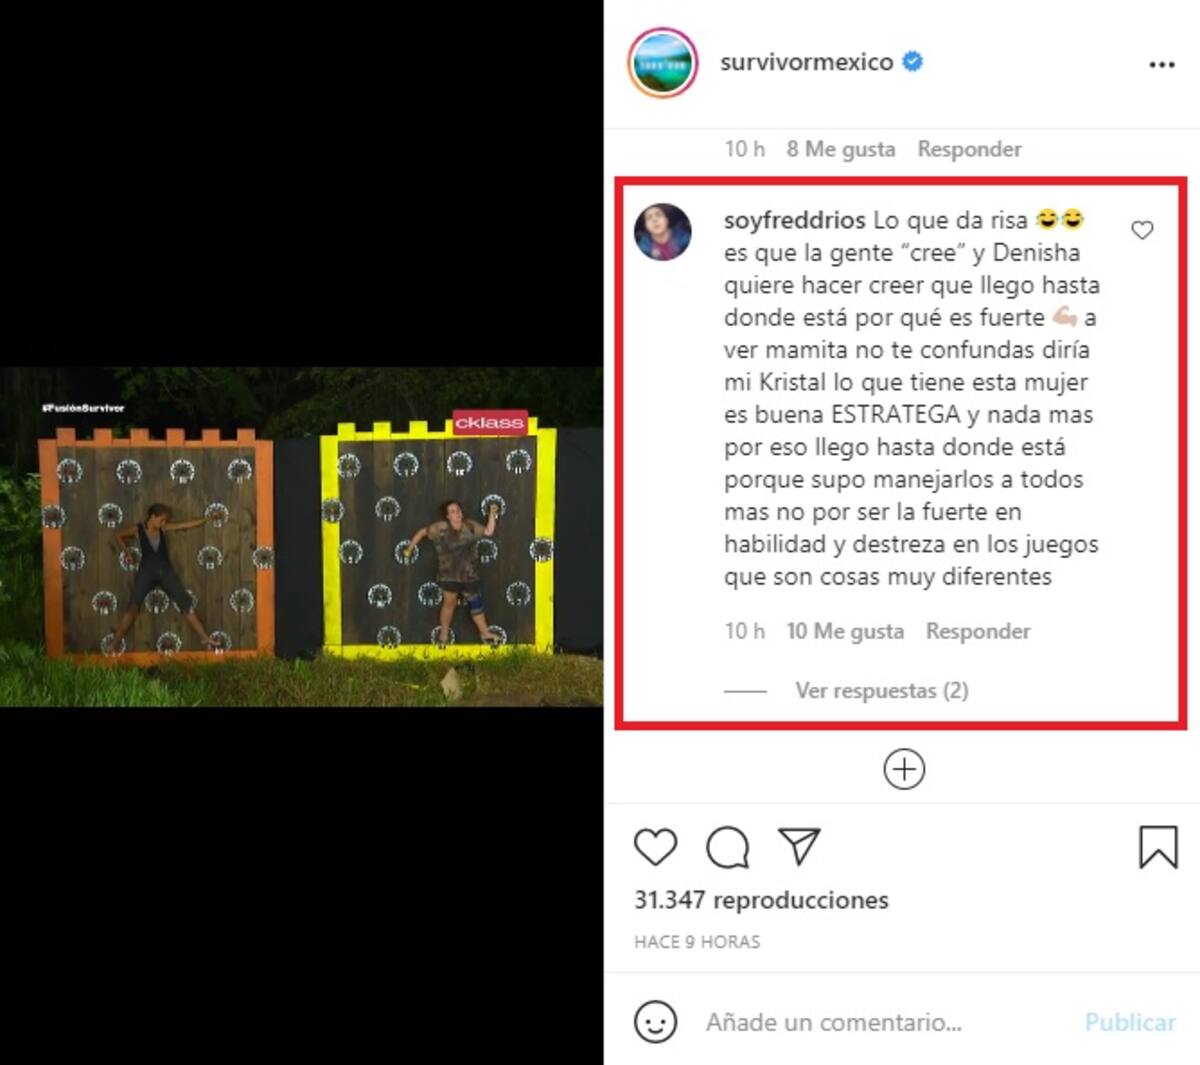Save post with the bookmark icon
Screen dimensions: 1200x1065
tap(1158, 847)
